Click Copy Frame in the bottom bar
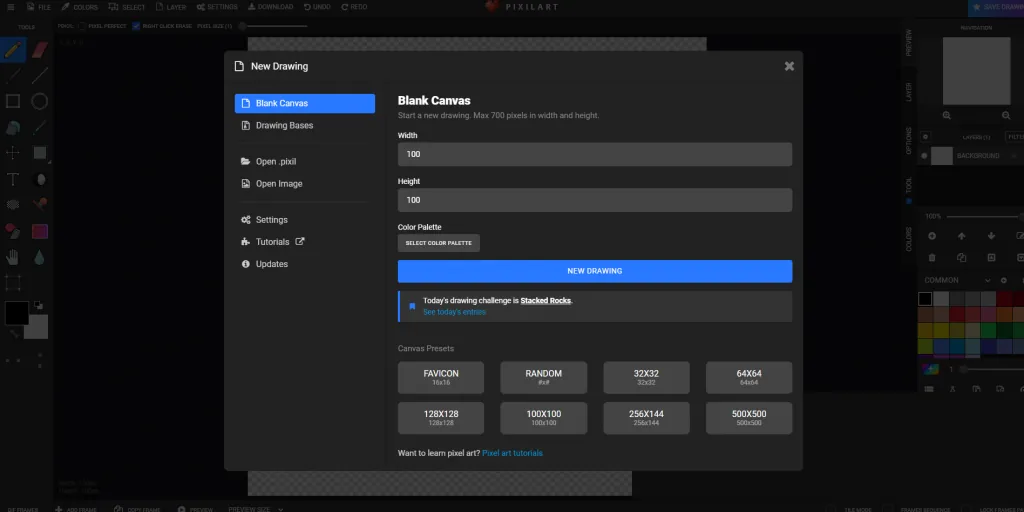1024x512 pixels. 136,509
